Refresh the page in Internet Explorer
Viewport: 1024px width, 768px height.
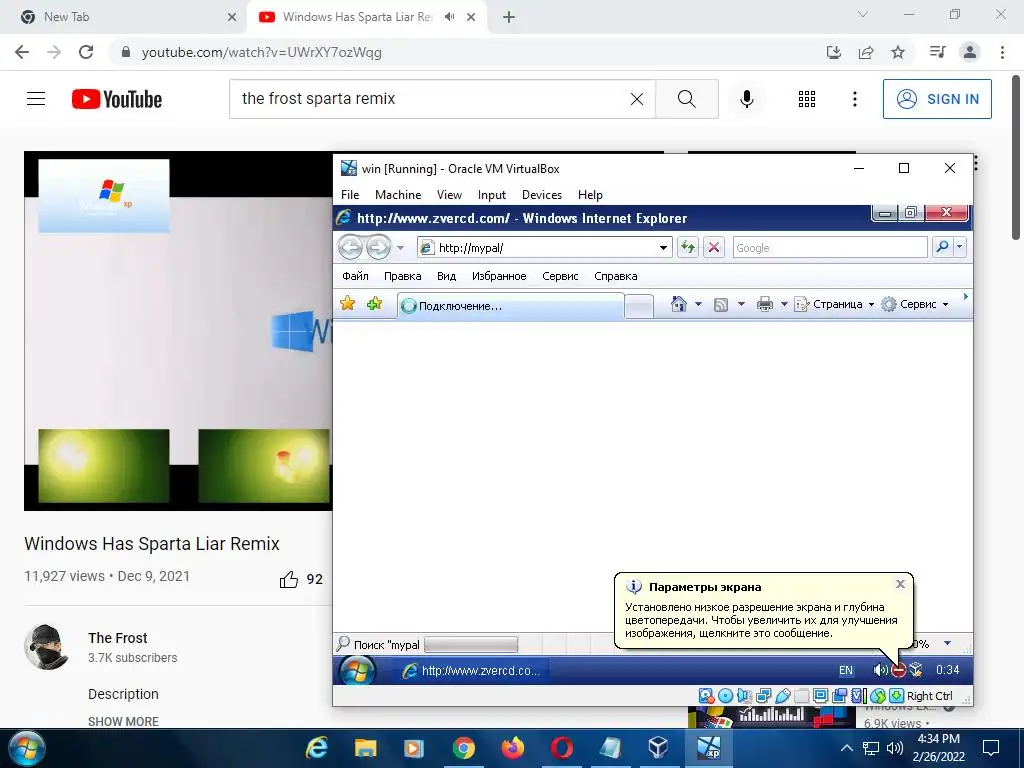tap(688, 248)
